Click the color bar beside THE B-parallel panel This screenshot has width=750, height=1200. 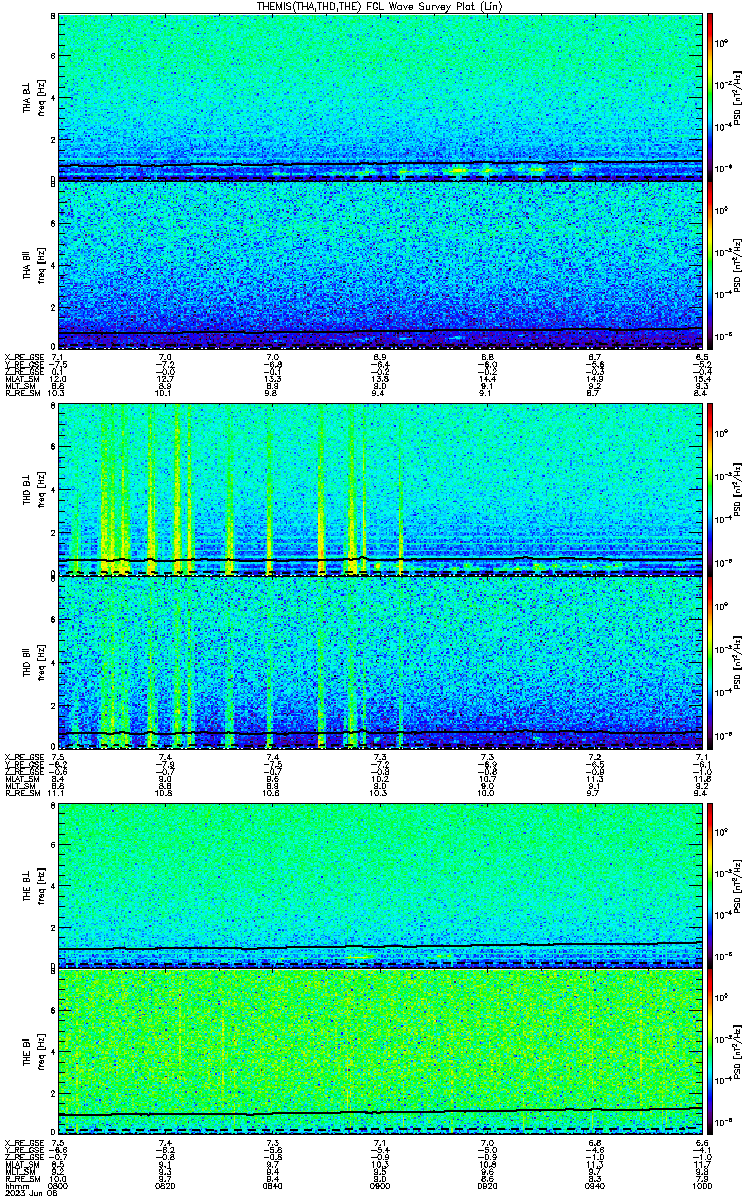[711, 1051]
